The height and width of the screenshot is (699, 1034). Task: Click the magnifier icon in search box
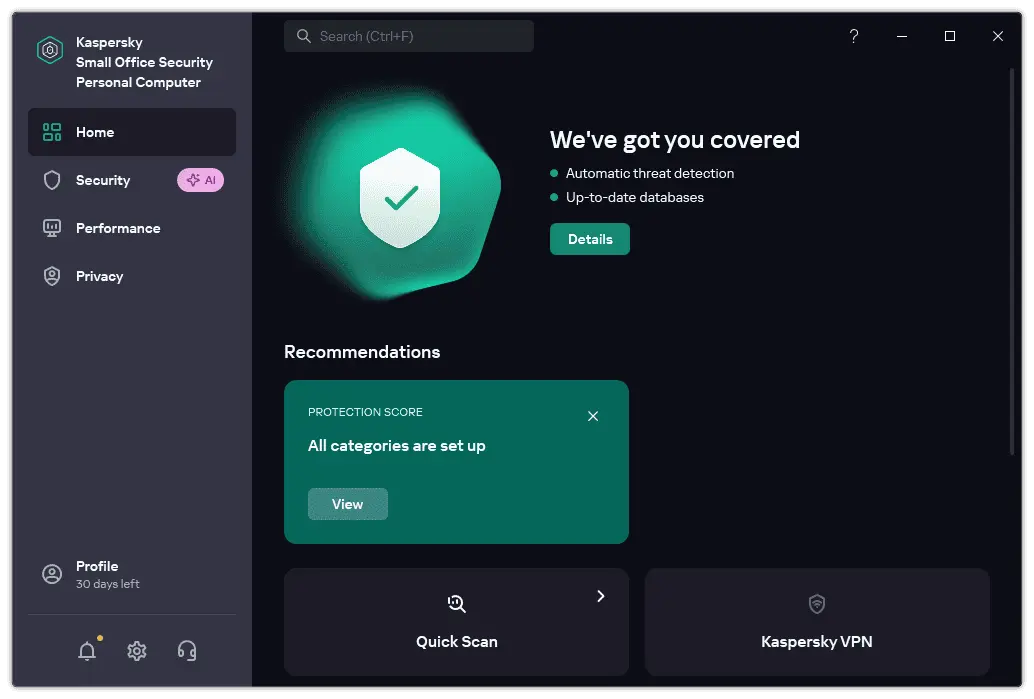point(303,36)
